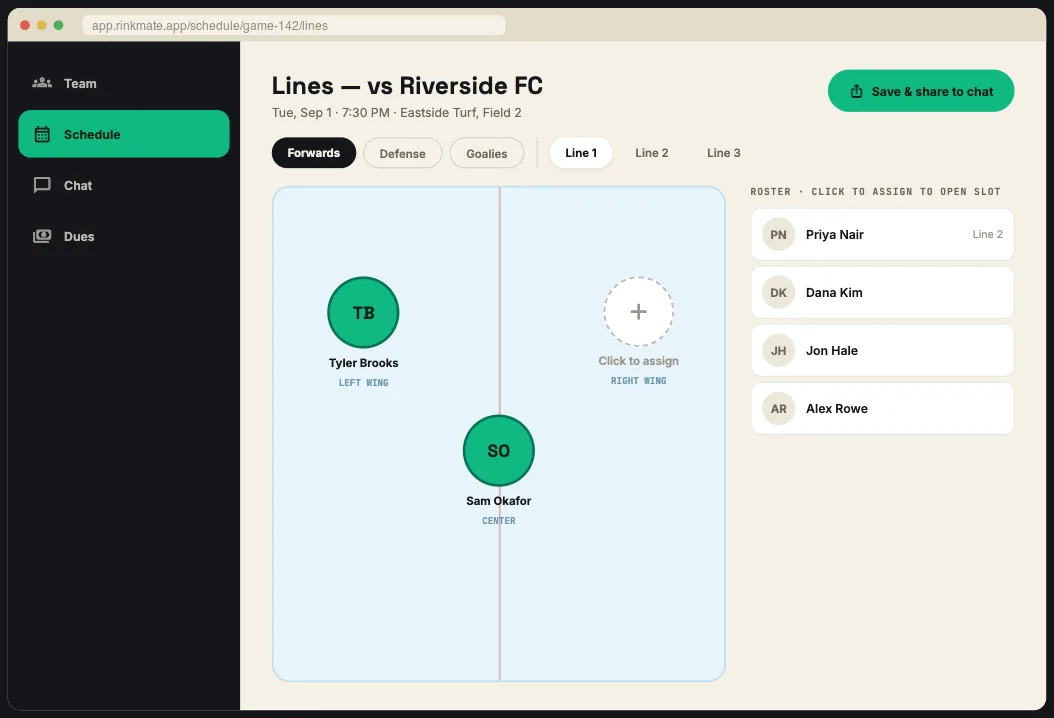Select the Line 3 tab
The width and height of the screenshot is (1054, 718).
(x=723, y=153)
